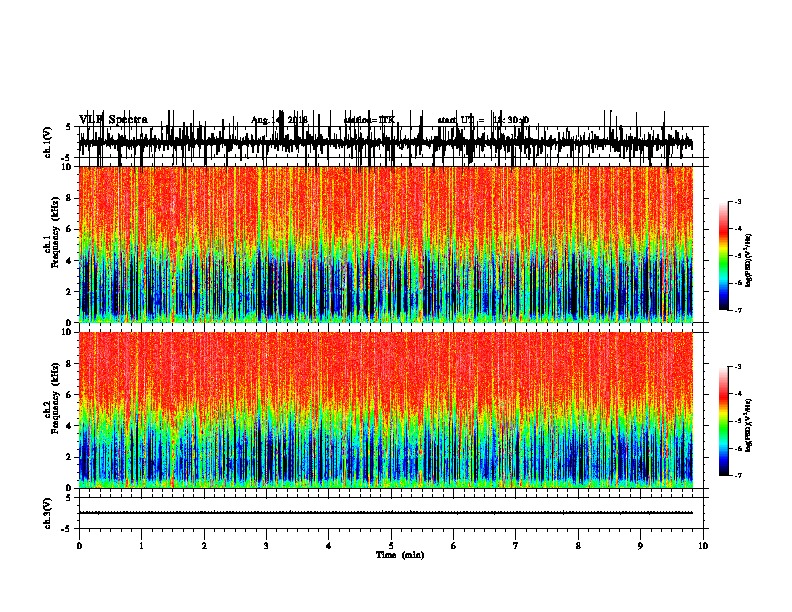792x612 pixels.
Task: Click the start UT time label
Action: pyautogui.click(x=483, y=120)
